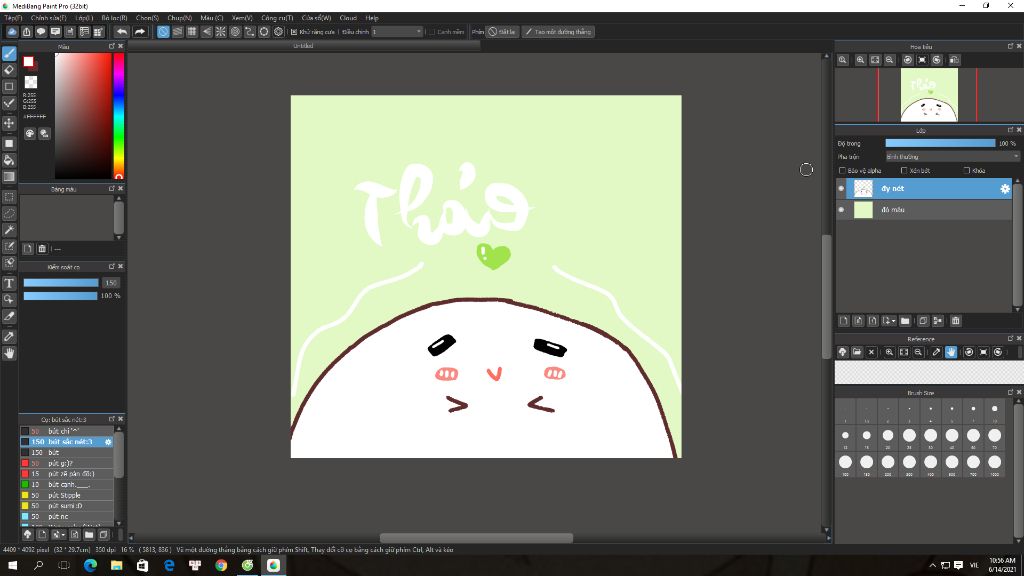Viewport: 1024px width, 576px height.
Task: Toggle the 'Xén bớt' clipping checkbox
Action: pos(904,170)
